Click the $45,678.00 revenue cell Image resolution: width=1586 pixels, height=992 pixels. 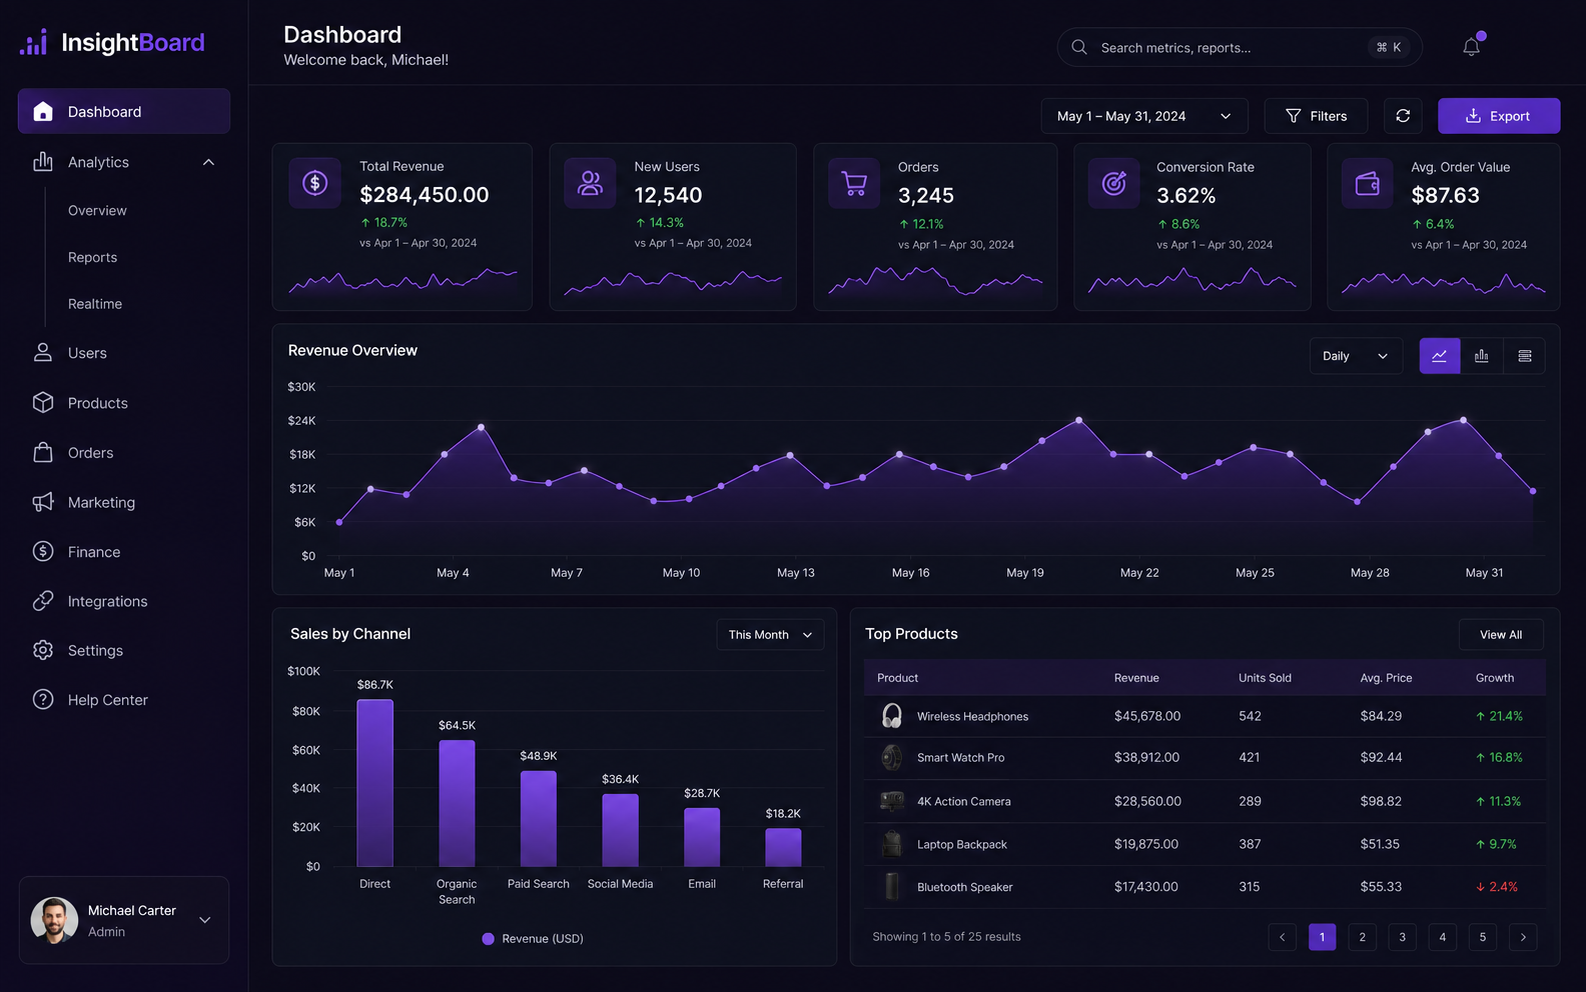coord(1147,716)
